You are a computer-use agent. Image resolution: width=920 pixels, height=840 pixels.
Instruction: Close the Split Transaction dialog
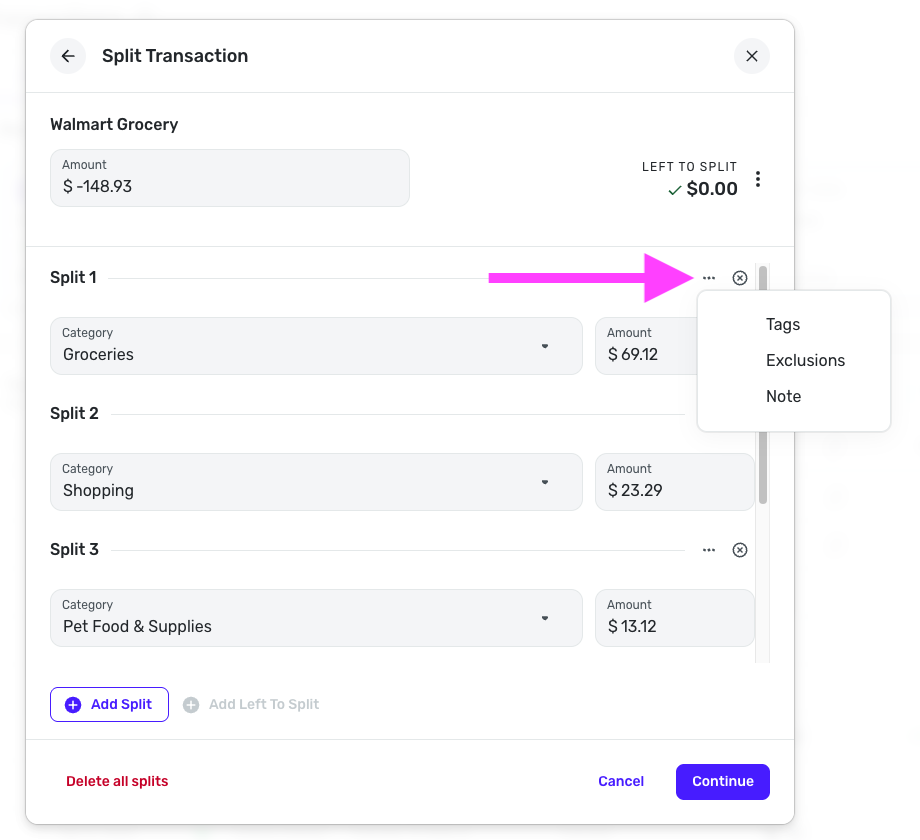(752, 56)
